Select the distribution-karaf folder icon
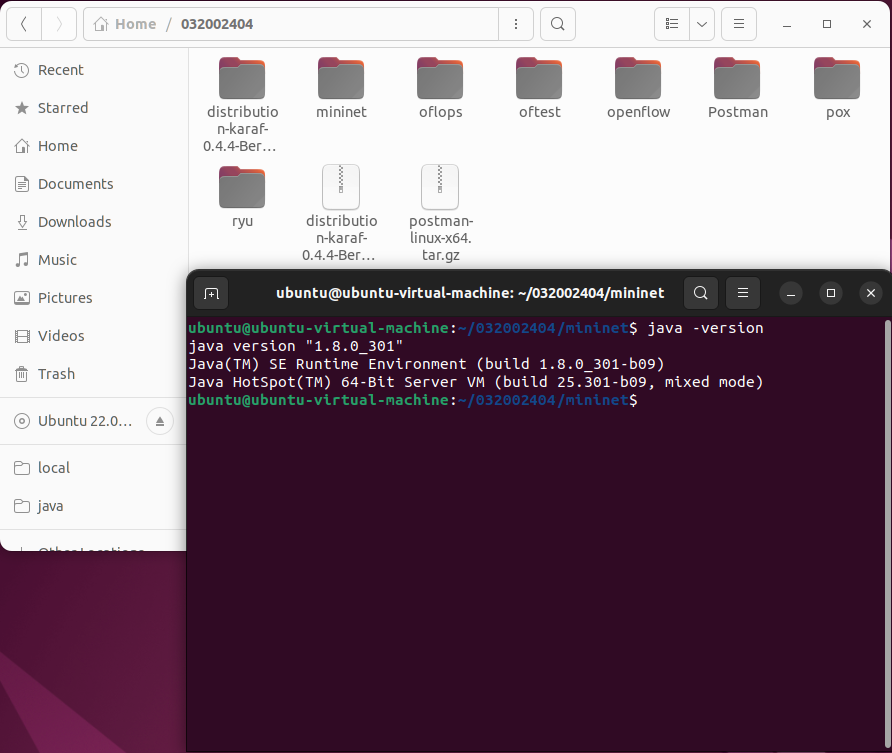 [x=242, y=78]
